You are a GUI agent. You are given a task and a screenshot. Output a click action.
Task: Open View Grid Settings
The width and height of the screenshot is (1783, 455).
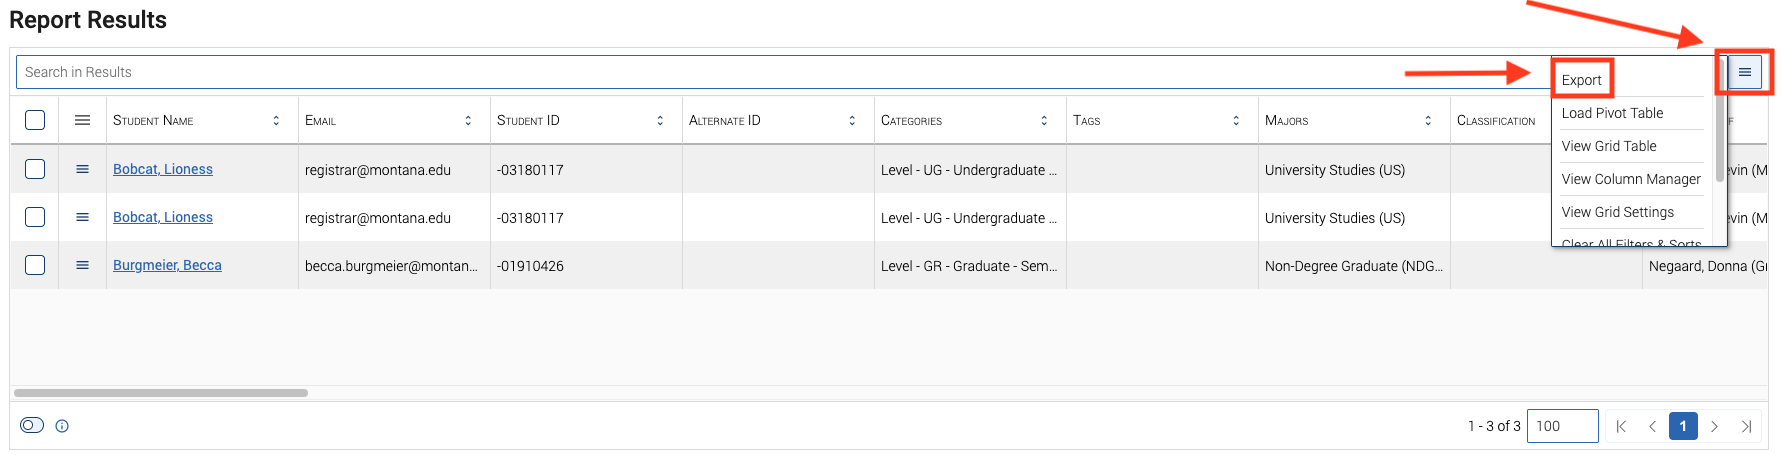[1618, 212]
